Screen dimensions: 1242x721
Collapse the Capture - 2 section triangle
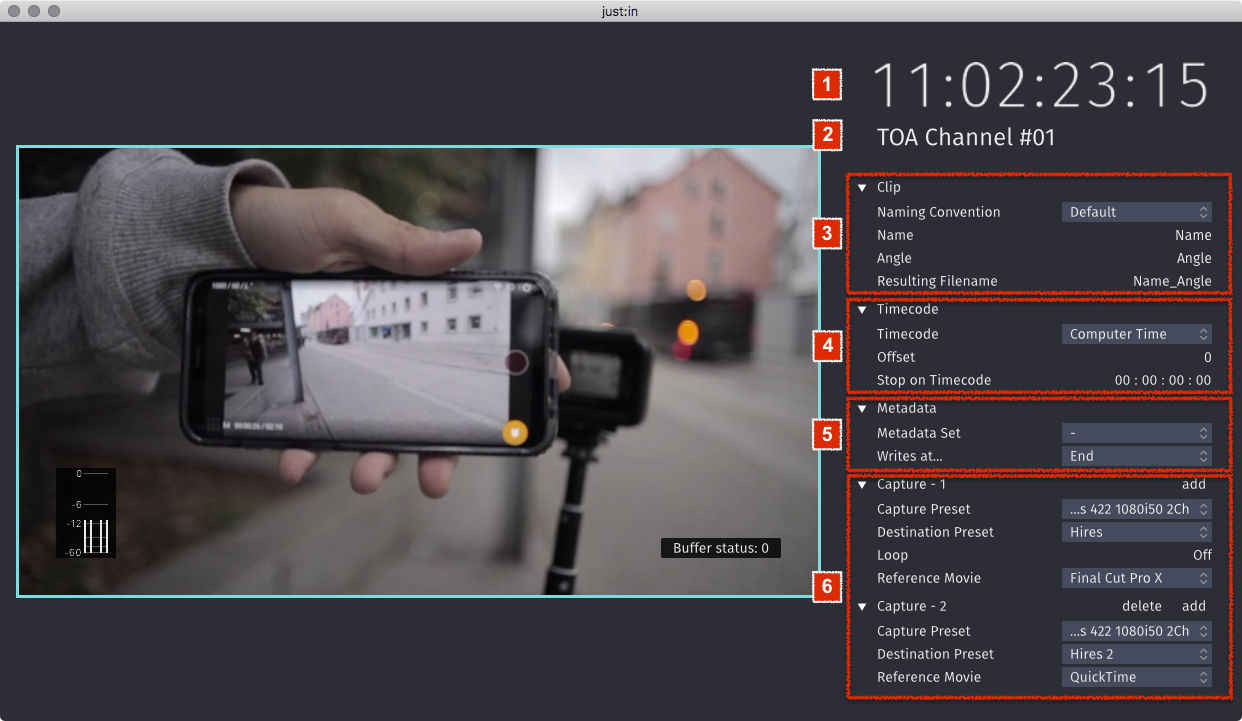click(x=862, y=607)
